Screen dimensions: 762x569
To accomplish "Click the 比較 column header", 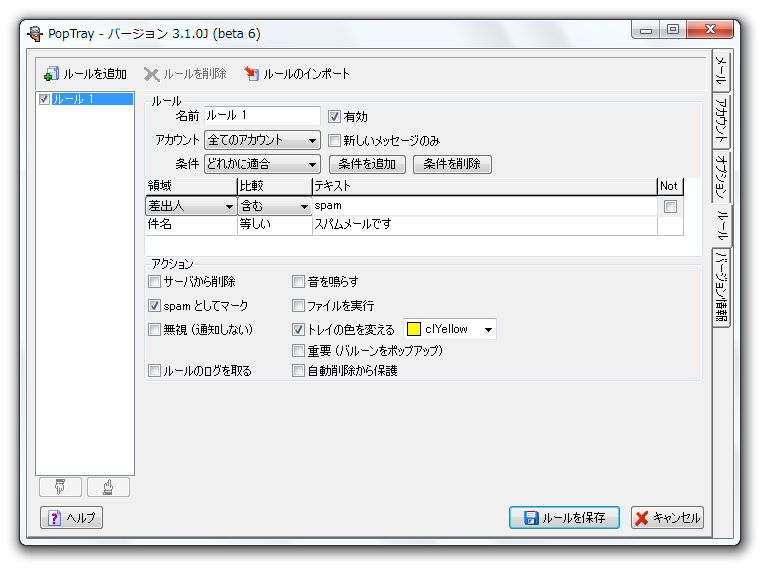I will (x=275, y=186).
